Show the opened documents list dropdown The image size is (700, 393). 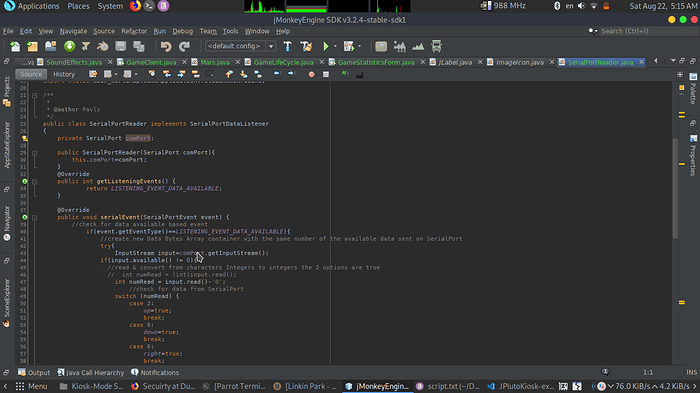point(673,61)
